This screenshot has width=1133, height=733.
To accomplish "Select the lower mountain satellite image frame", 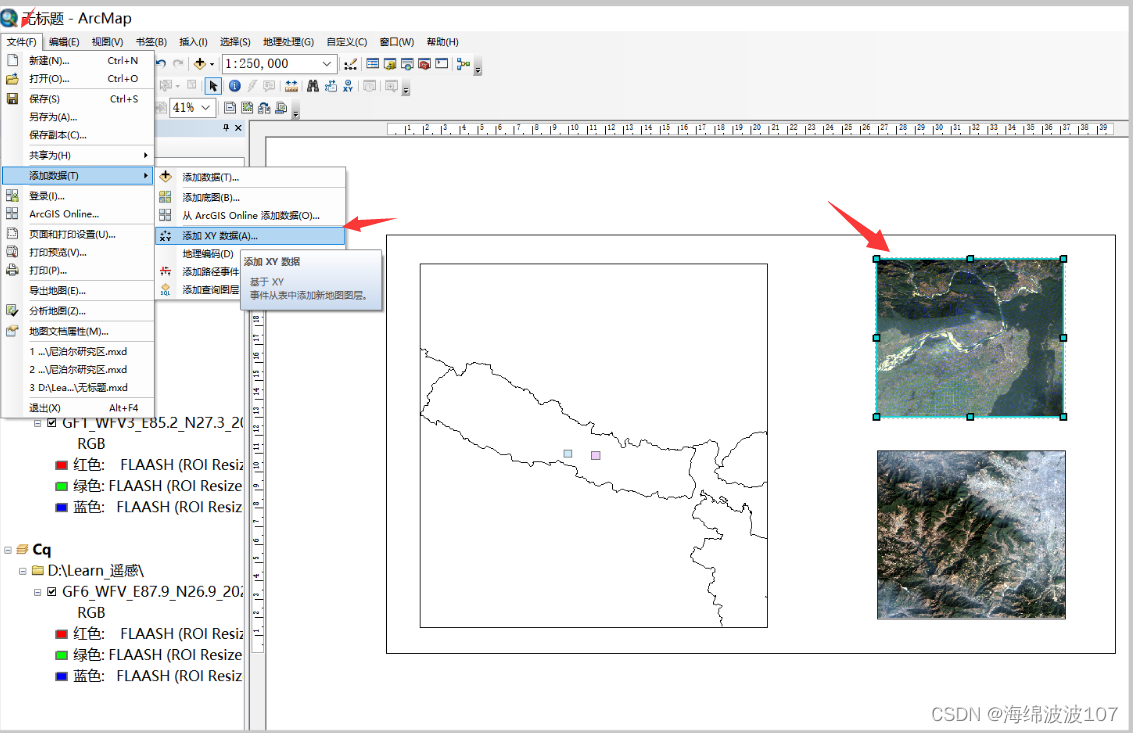I will click(971, 535).
